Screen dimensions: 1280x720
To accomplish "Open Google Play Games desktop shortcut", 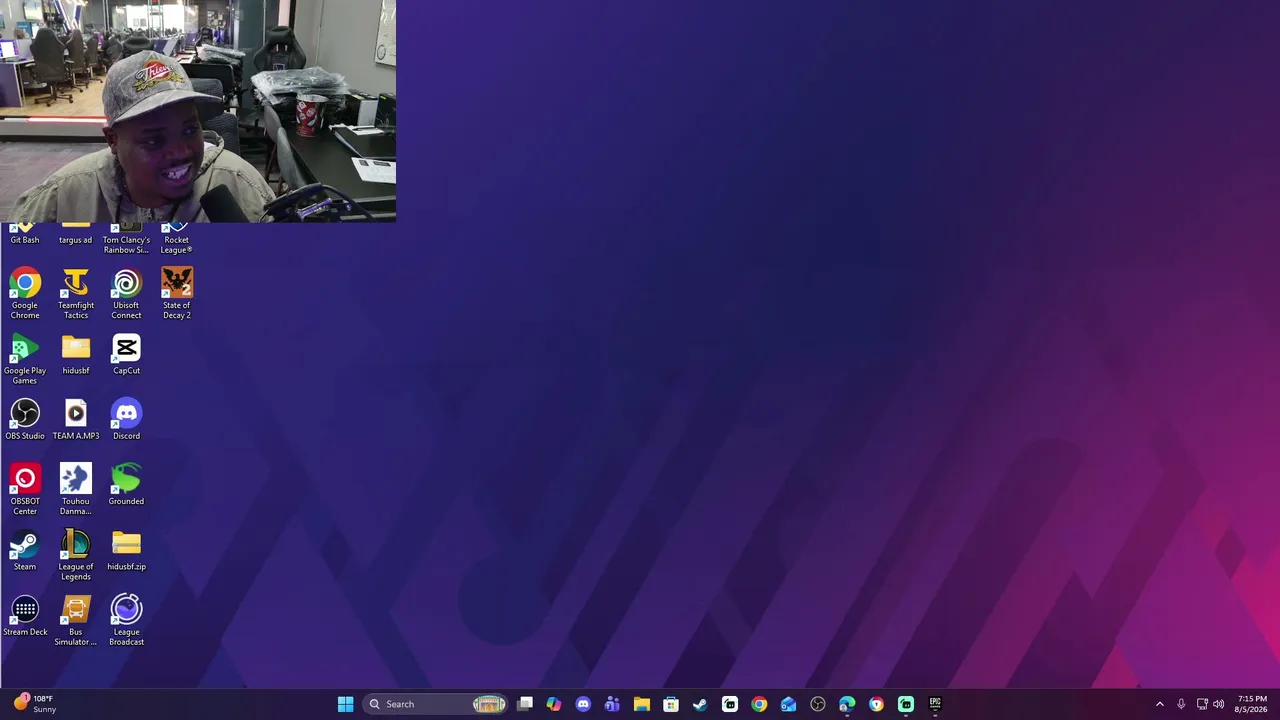I will point(25,359).
